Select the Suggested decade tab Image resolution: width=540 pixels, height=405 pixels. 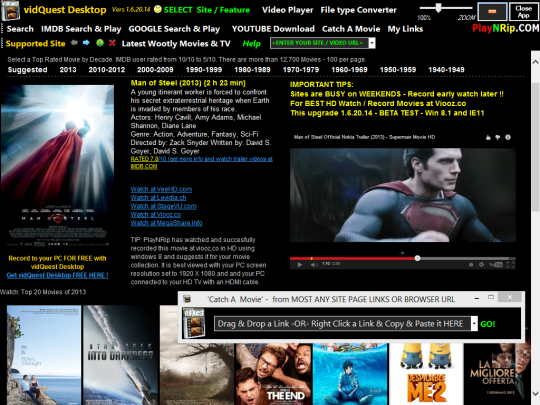point(27,70)
